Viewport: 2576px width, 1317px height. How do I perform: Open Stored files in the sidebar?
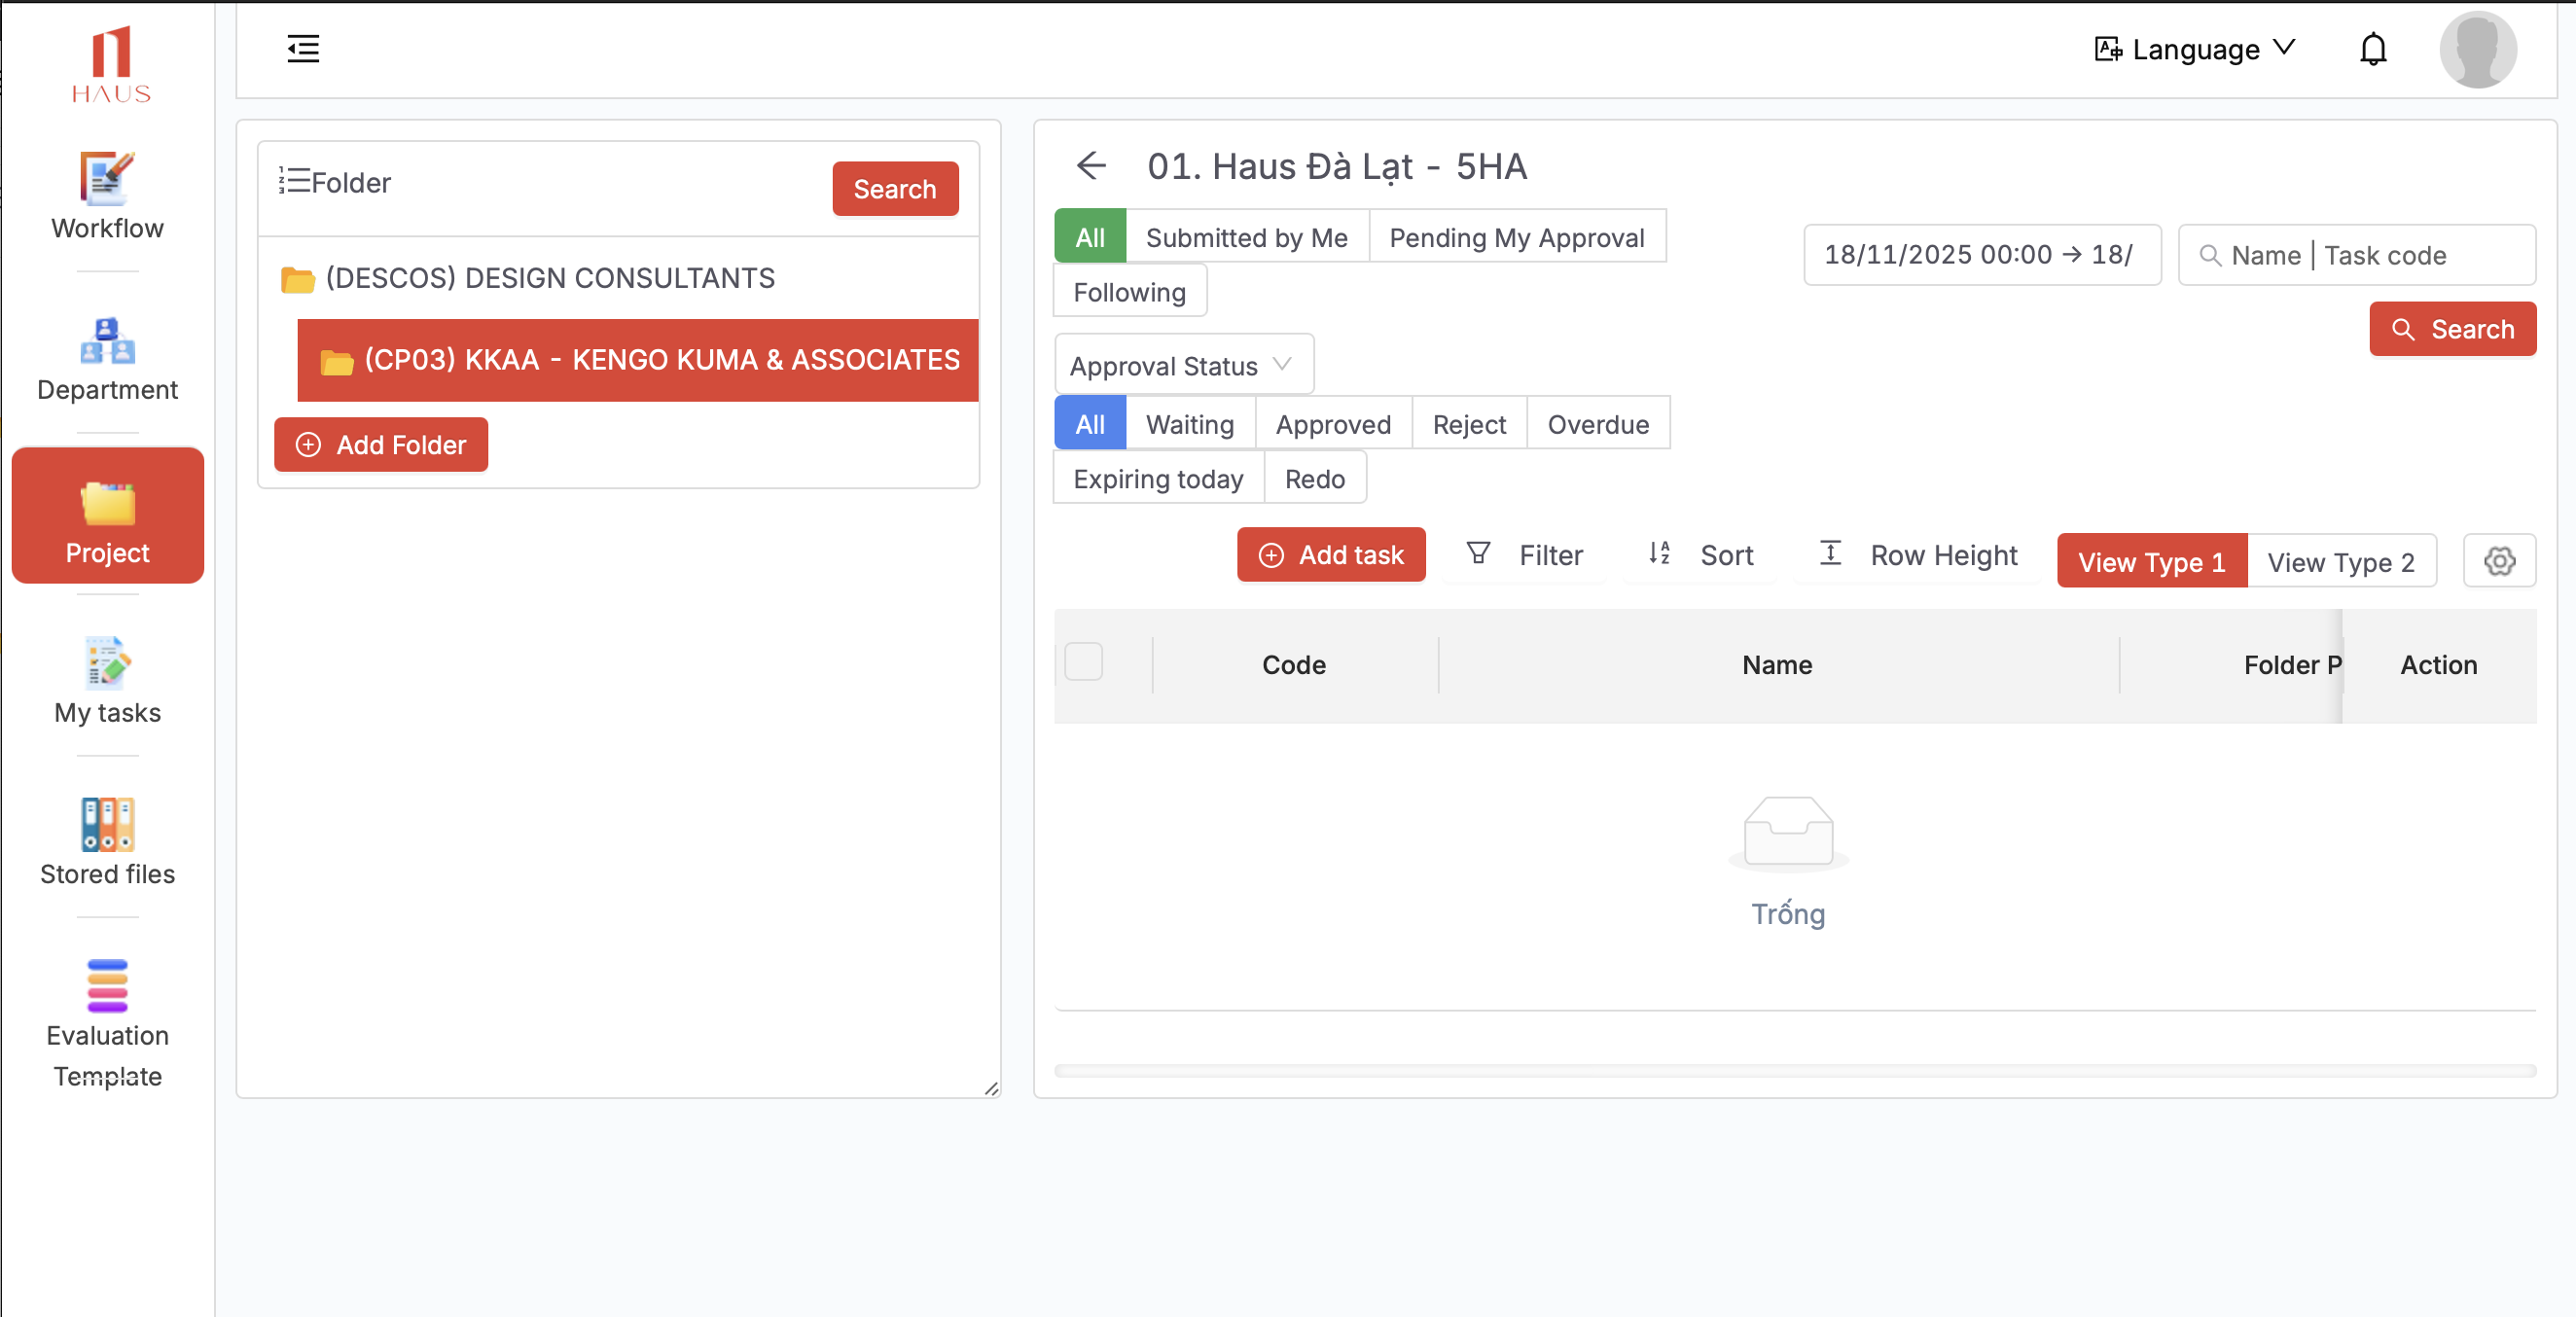pyautogui.click(x=107, y=842)
